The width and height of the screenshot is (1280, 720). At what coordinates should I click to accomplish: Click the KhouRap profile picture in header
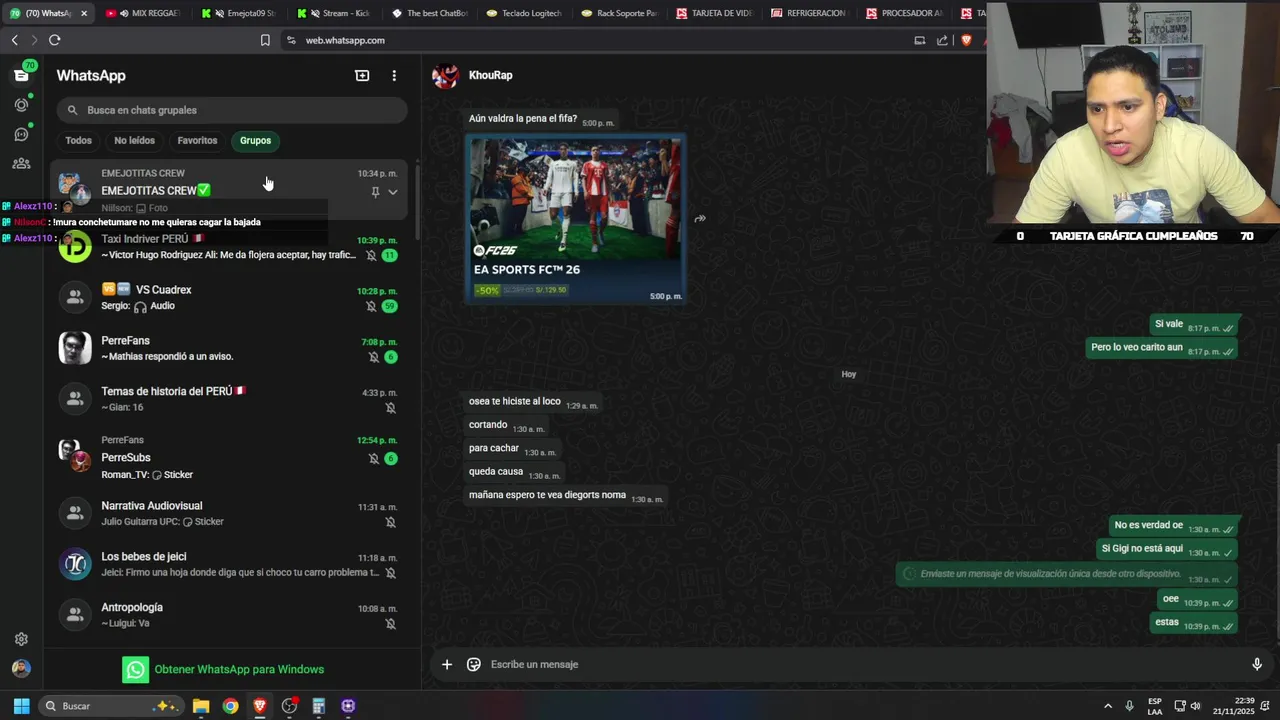pos(445,76)
